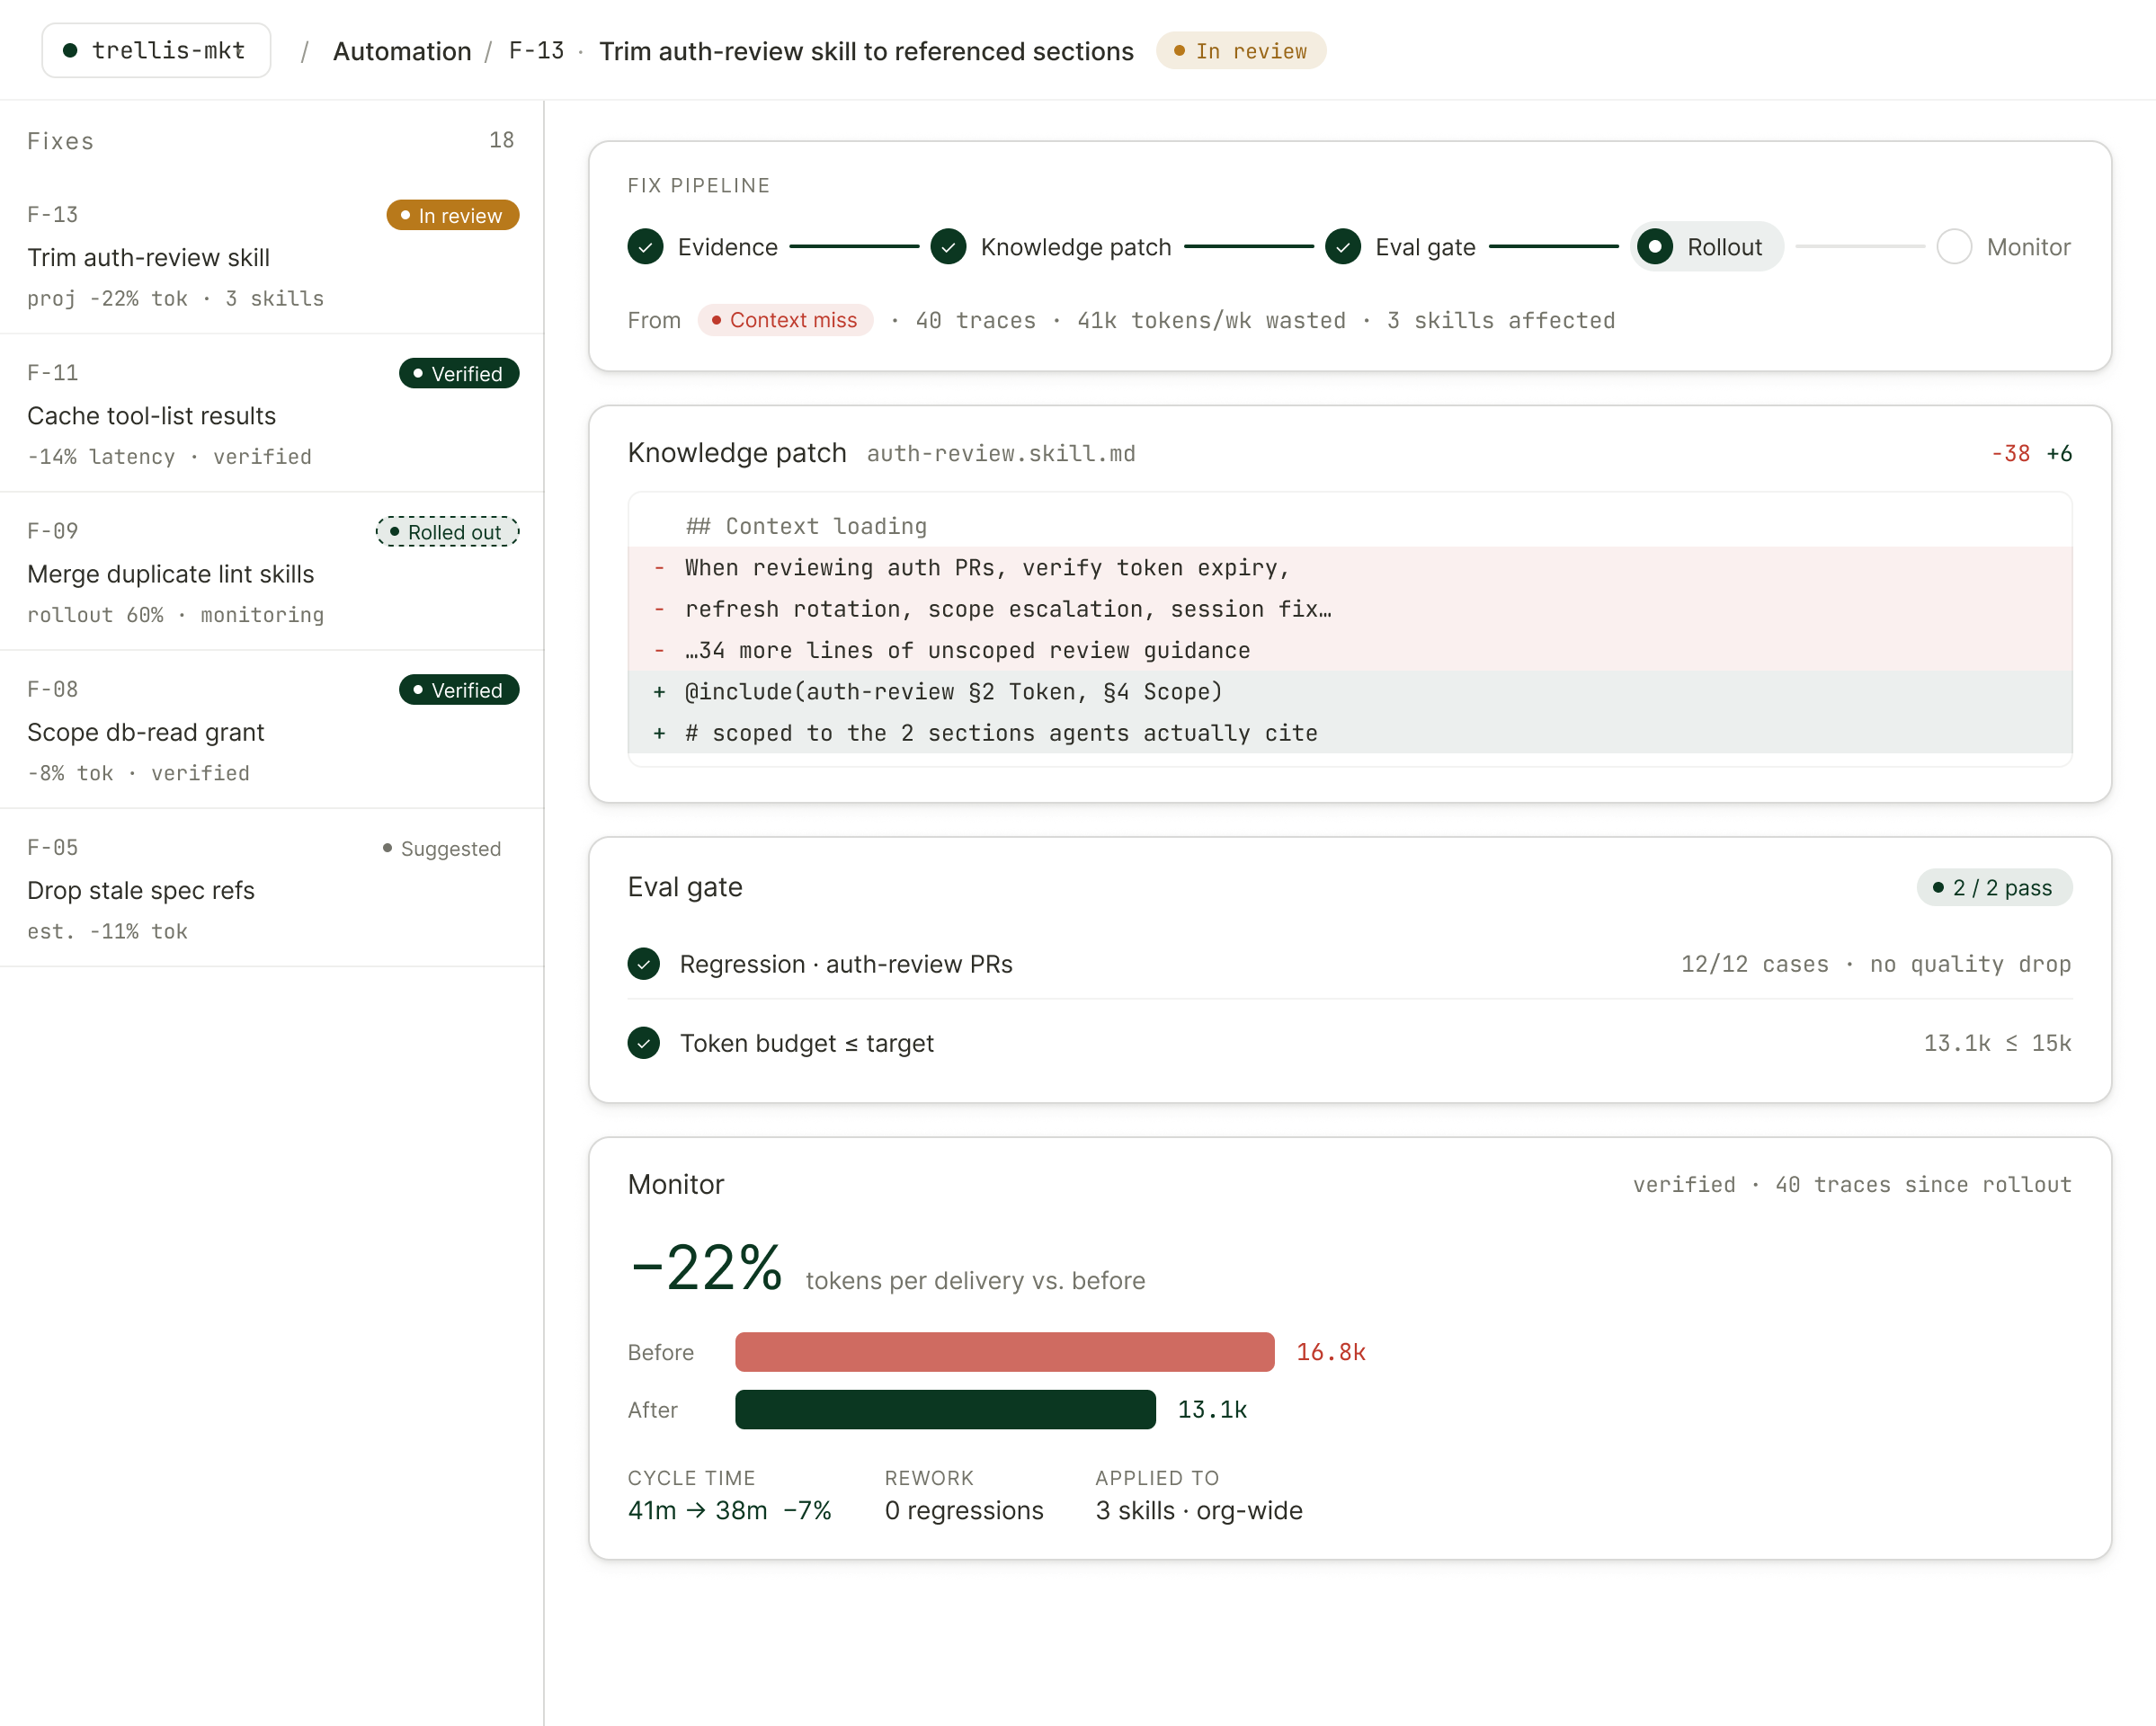Screen dimensions: 2156x1726
Task: Click the green After token bar
Action: (x=945, y=1409)
